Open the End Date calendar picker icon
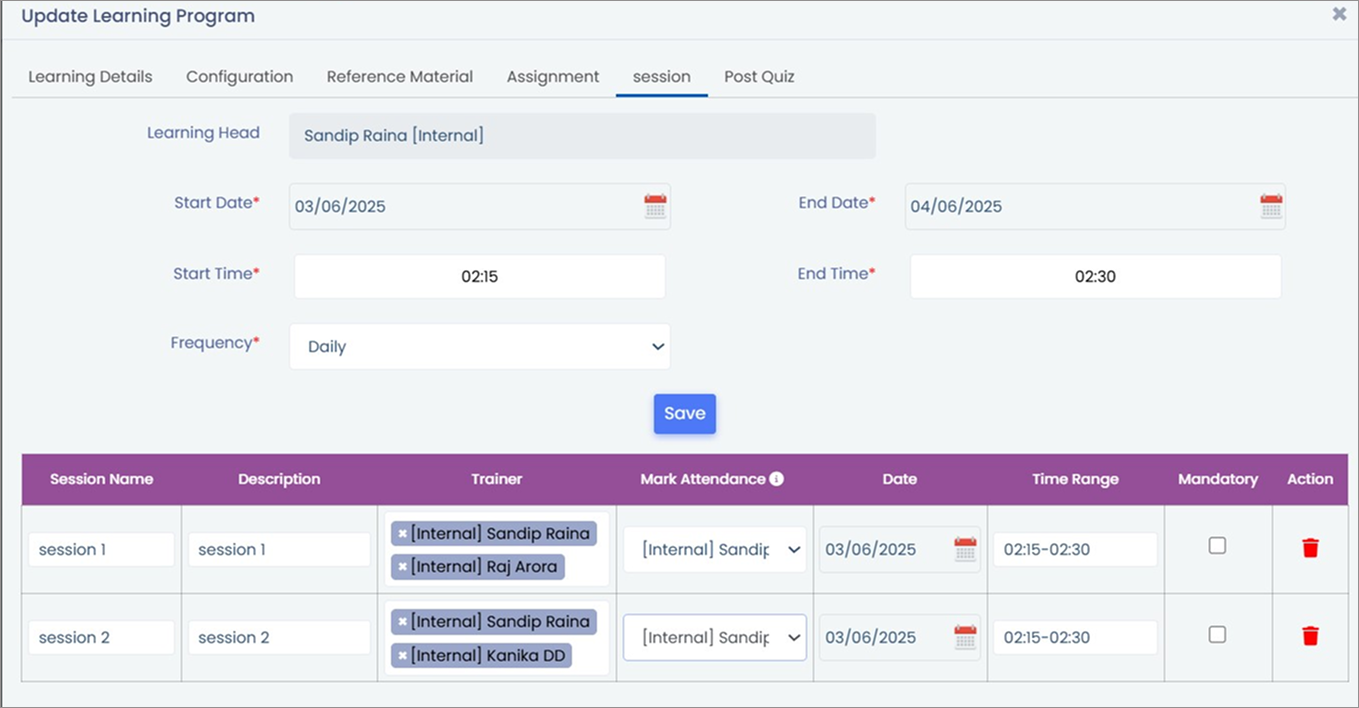Screen dimensions: 1359x708 [x=1270, y=207]
